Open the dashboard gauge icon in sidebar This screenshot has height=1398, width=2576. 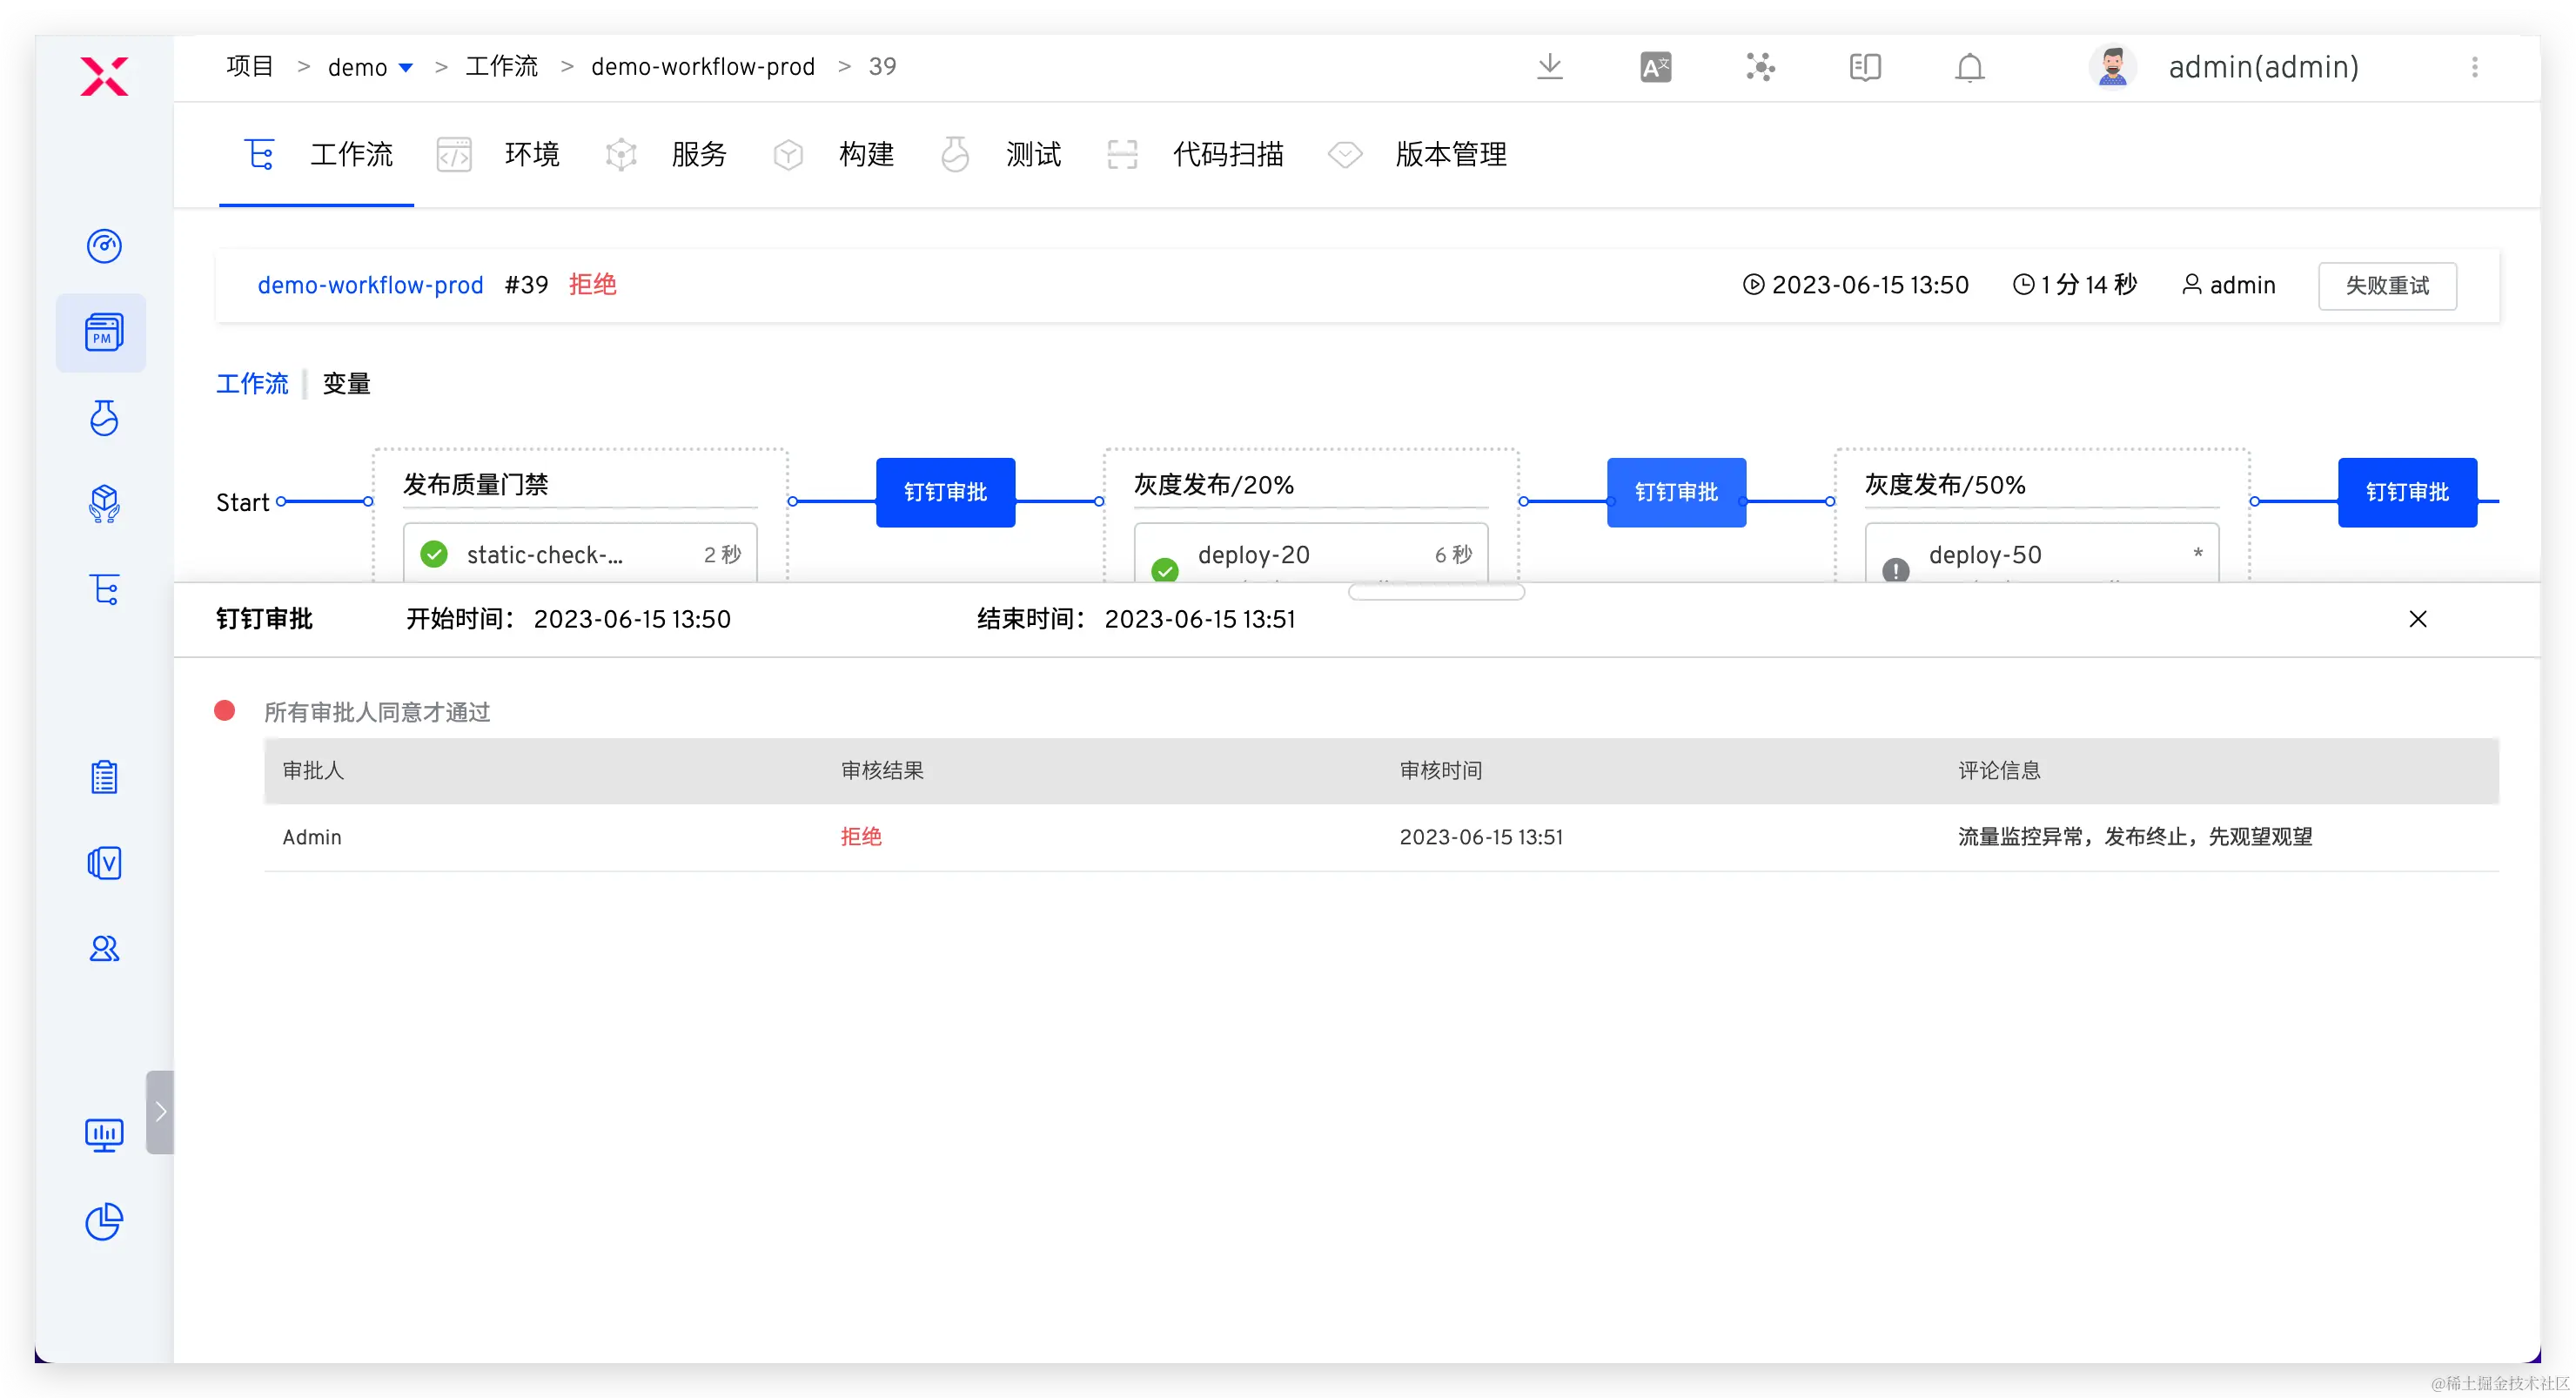(104, 246)
